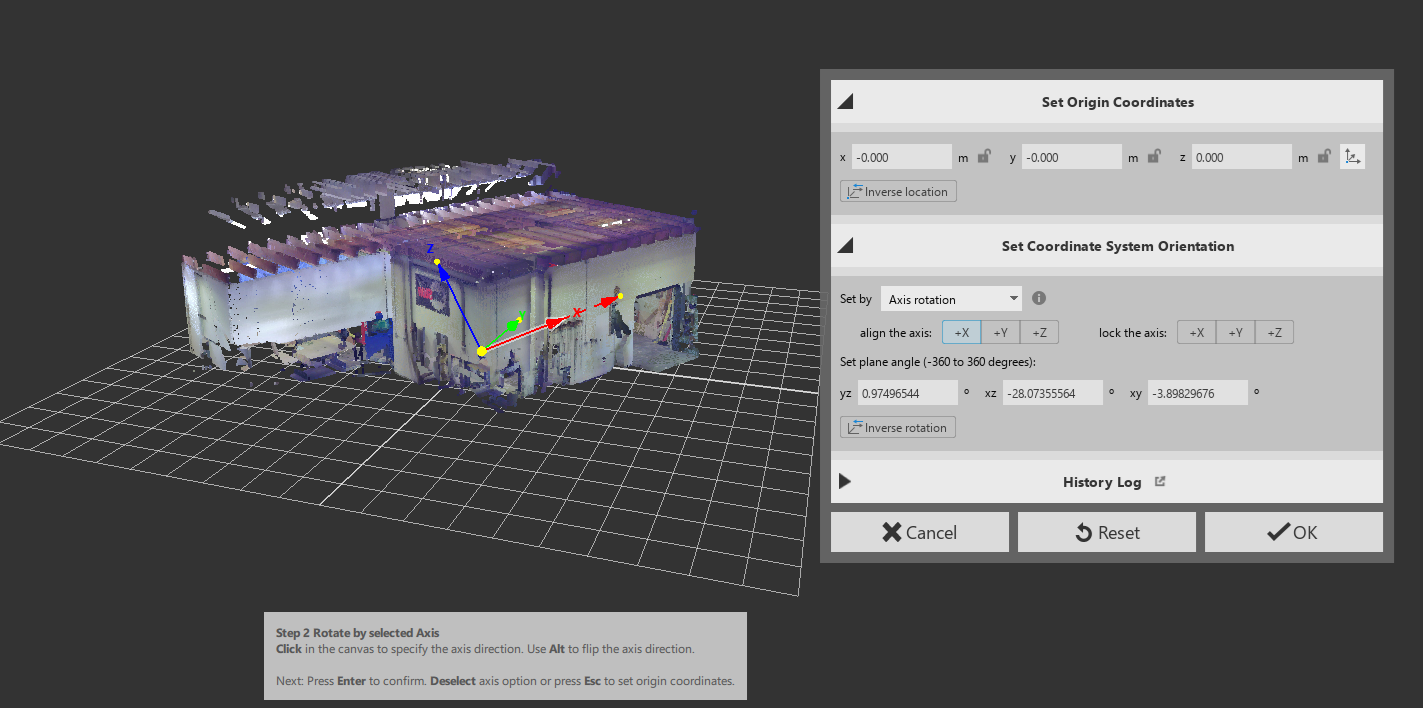1423x708 pixels.
Task: Open the Set by Axis rotation dropdown
Action: point(951,299)
